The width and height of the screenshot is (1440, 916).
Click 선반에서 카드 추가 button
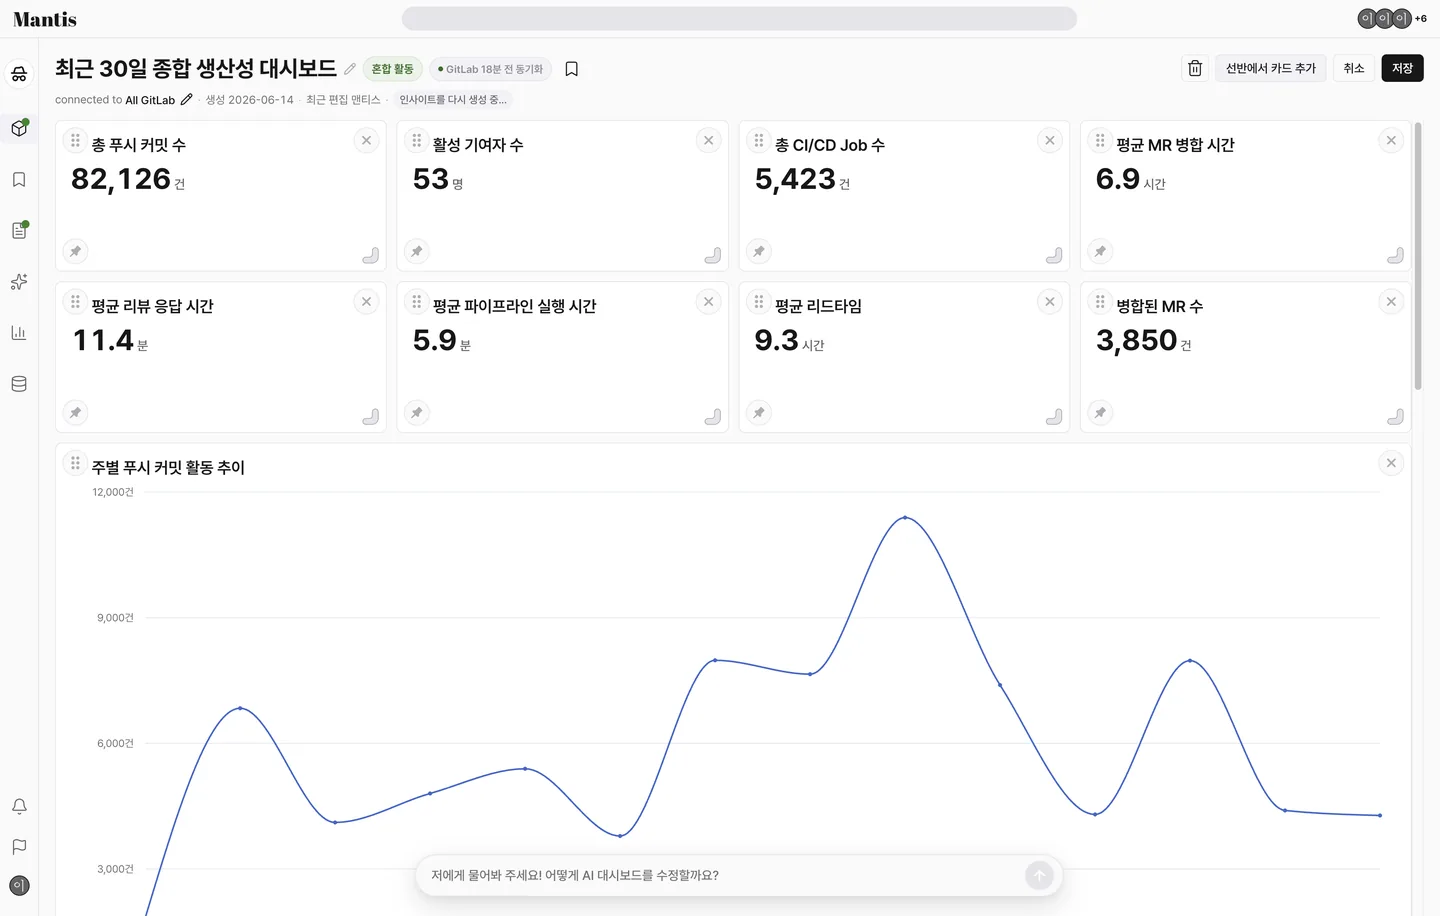tap(1271, 68)
